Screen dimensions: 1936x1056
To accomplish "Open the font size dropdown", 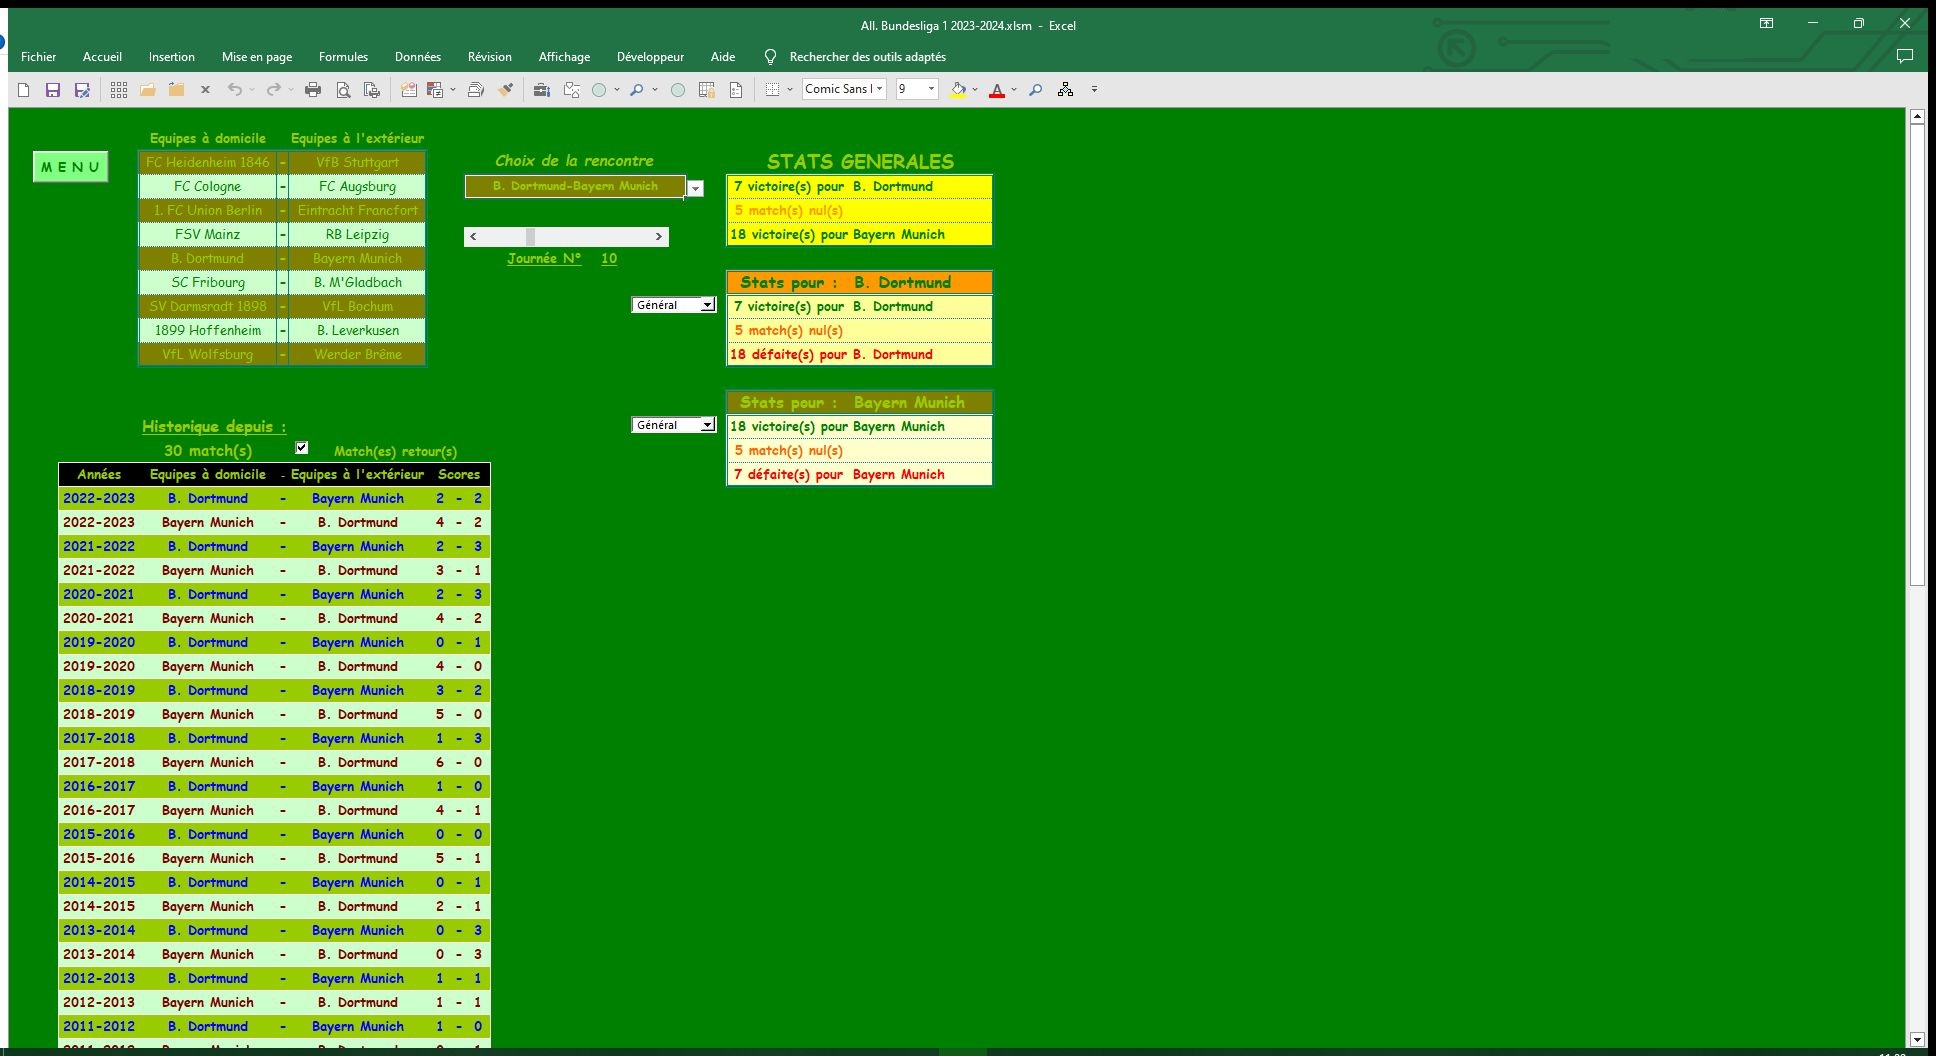I will point(931,89).
